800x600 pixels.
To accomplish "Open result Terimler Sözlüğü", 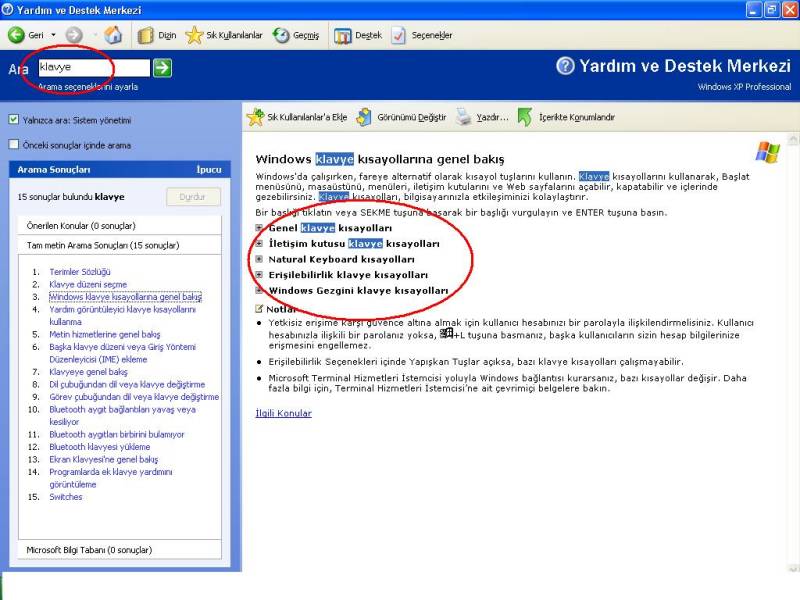I will pos(80,271).
